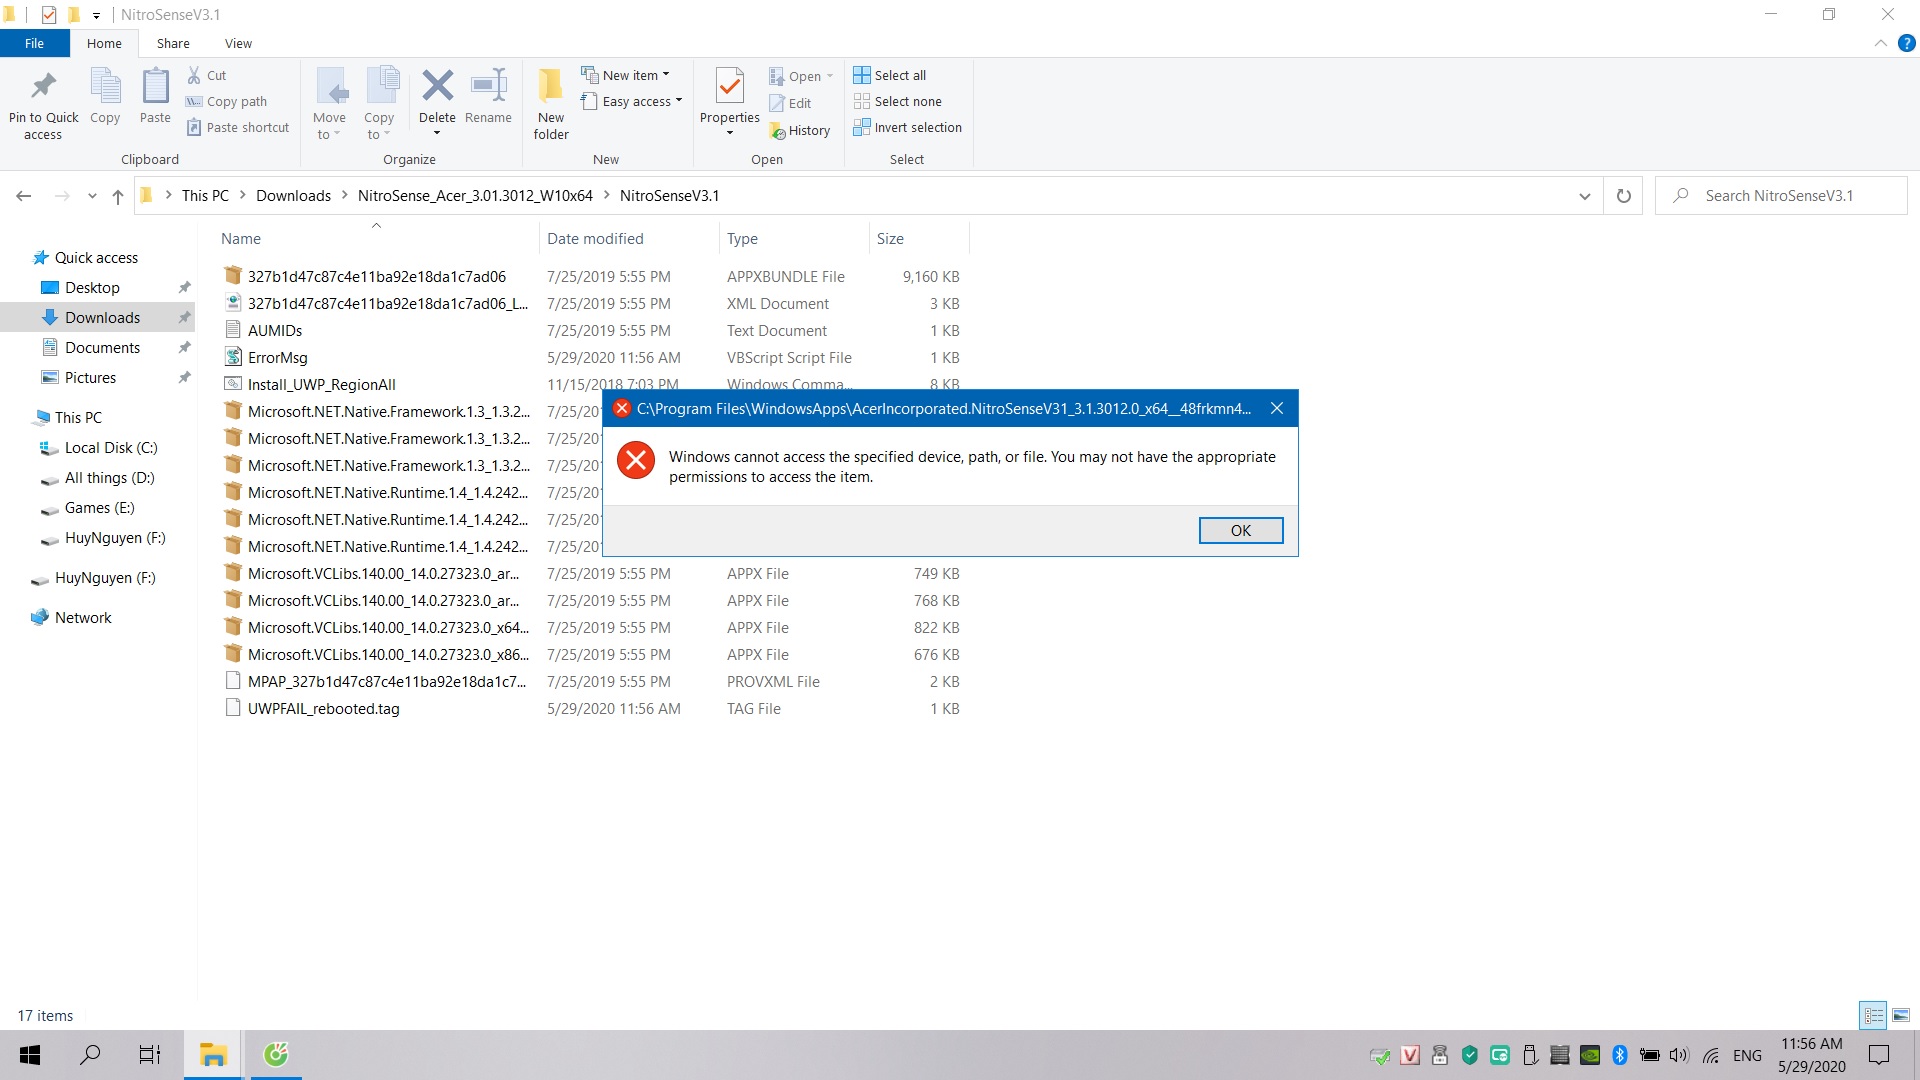The height and width of the screenshot is (1080, 1920).
Task: Click the Delete X icon
Action: tap(437, 86)
